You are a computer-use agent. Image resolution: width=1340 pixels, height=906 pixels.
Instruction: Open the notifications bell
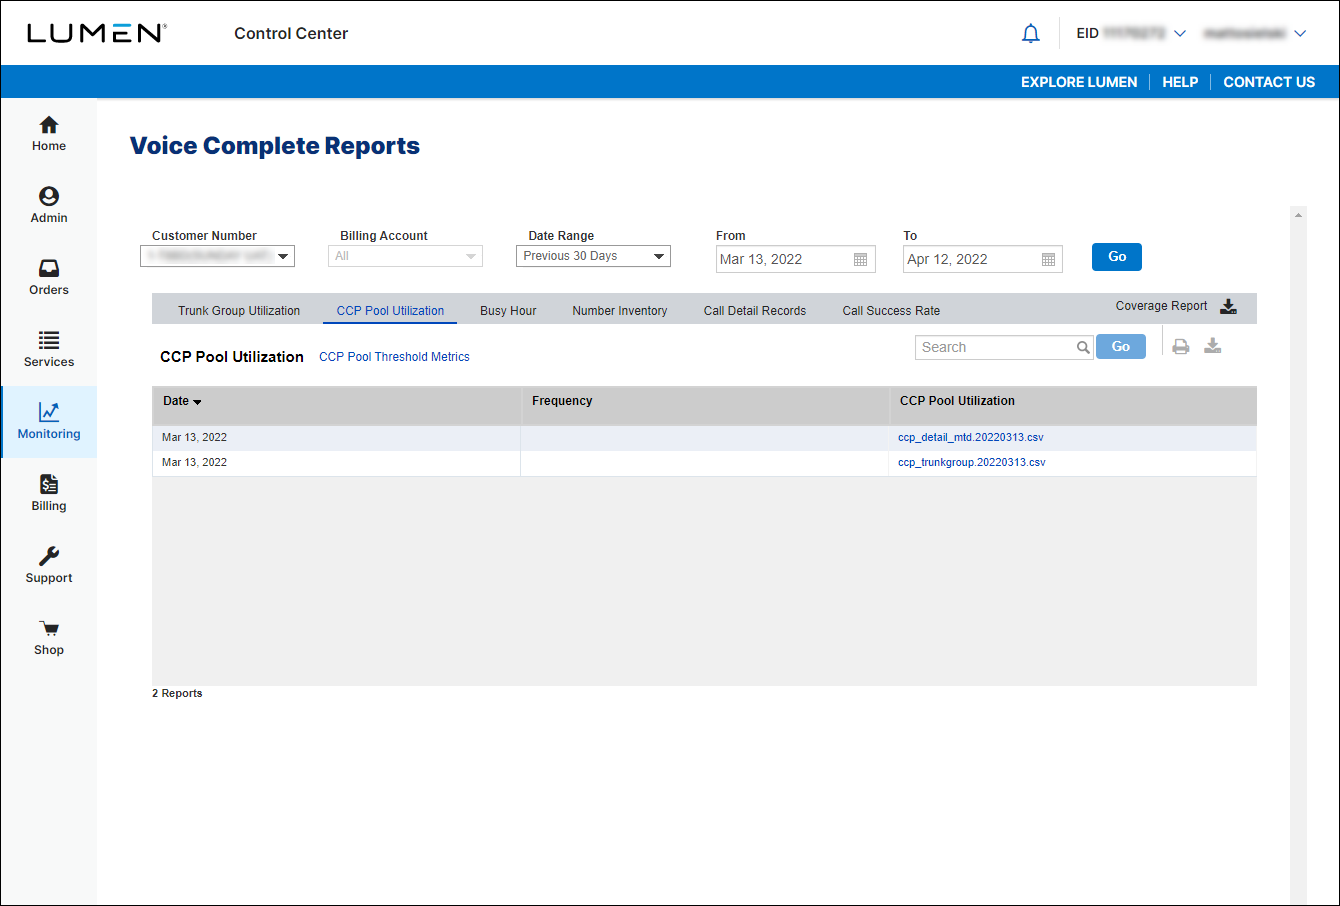tap(1030, 34)
